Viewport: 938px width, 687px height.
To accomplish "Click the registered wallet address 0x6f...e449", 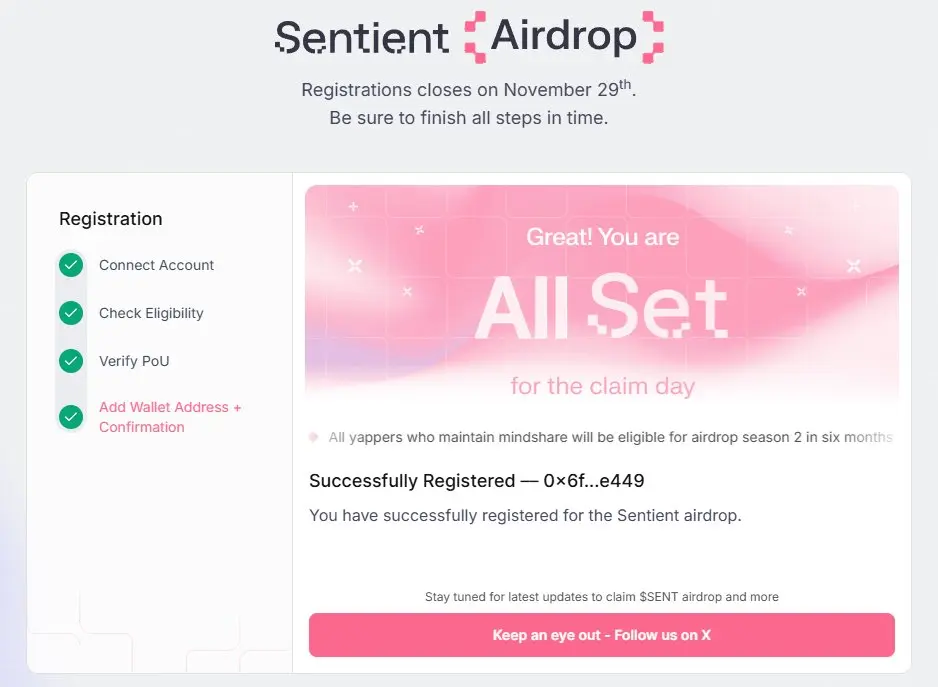I will 594,481.
